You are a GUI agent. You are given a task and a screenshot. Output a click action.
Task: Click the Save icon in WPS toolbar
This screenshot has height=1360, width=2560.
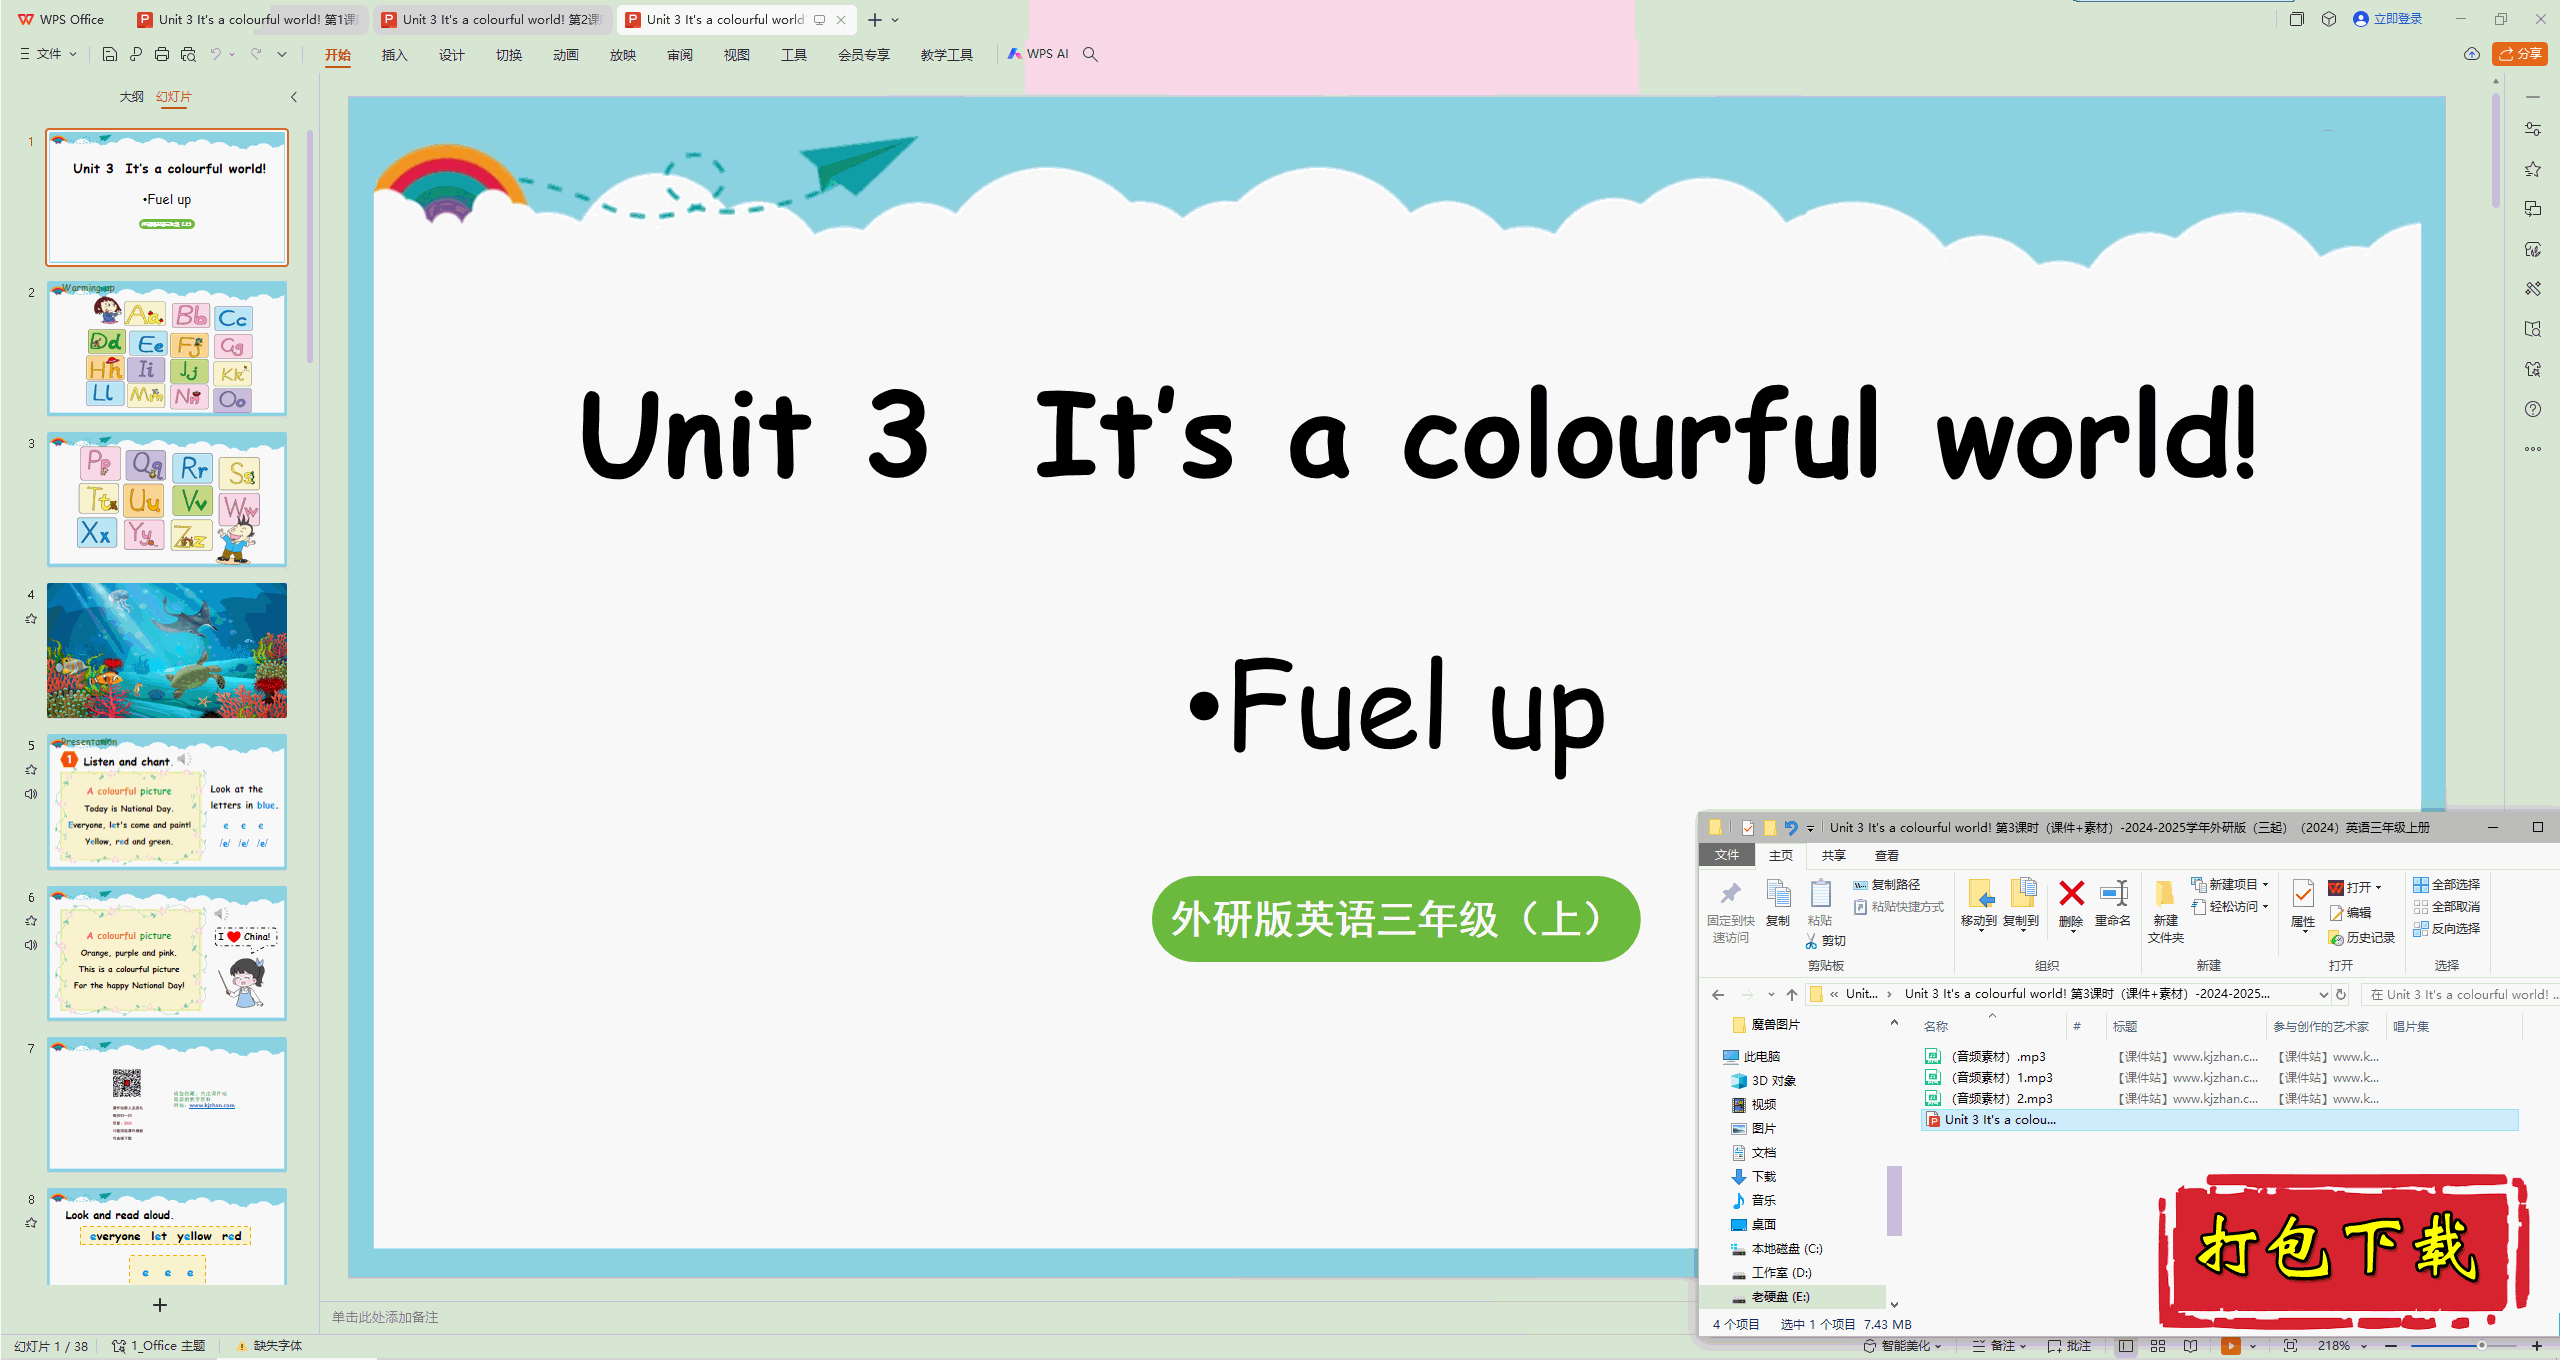pyautogui.click(x=110, y=54)
